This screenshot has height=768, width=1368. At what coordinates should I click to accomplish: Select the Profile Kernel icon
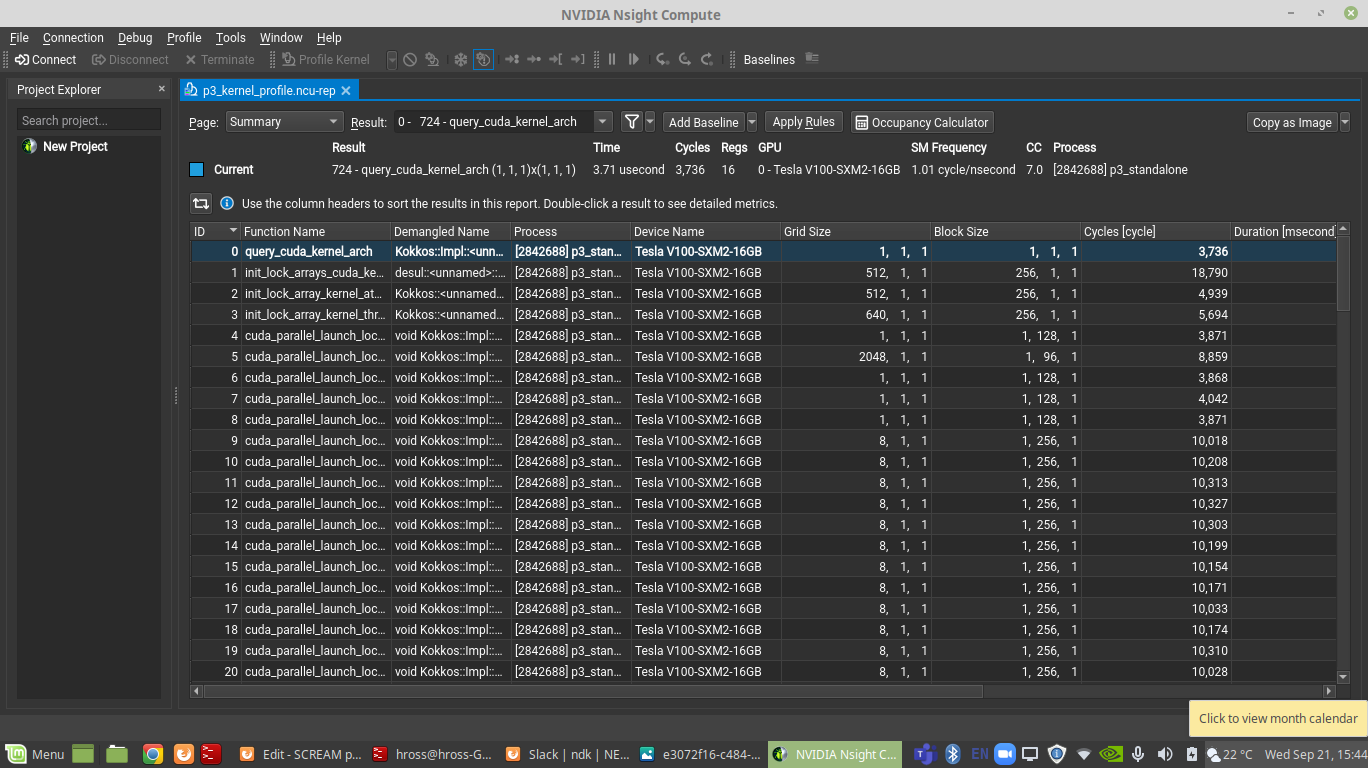[x=325, y=59]
